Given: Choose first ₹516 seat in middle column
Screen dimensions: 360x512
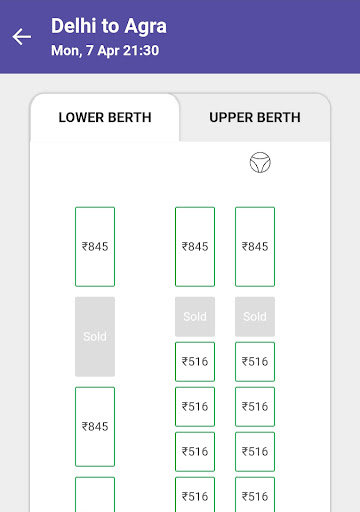Looking at the screenshot, I should [x=195, y=362].
